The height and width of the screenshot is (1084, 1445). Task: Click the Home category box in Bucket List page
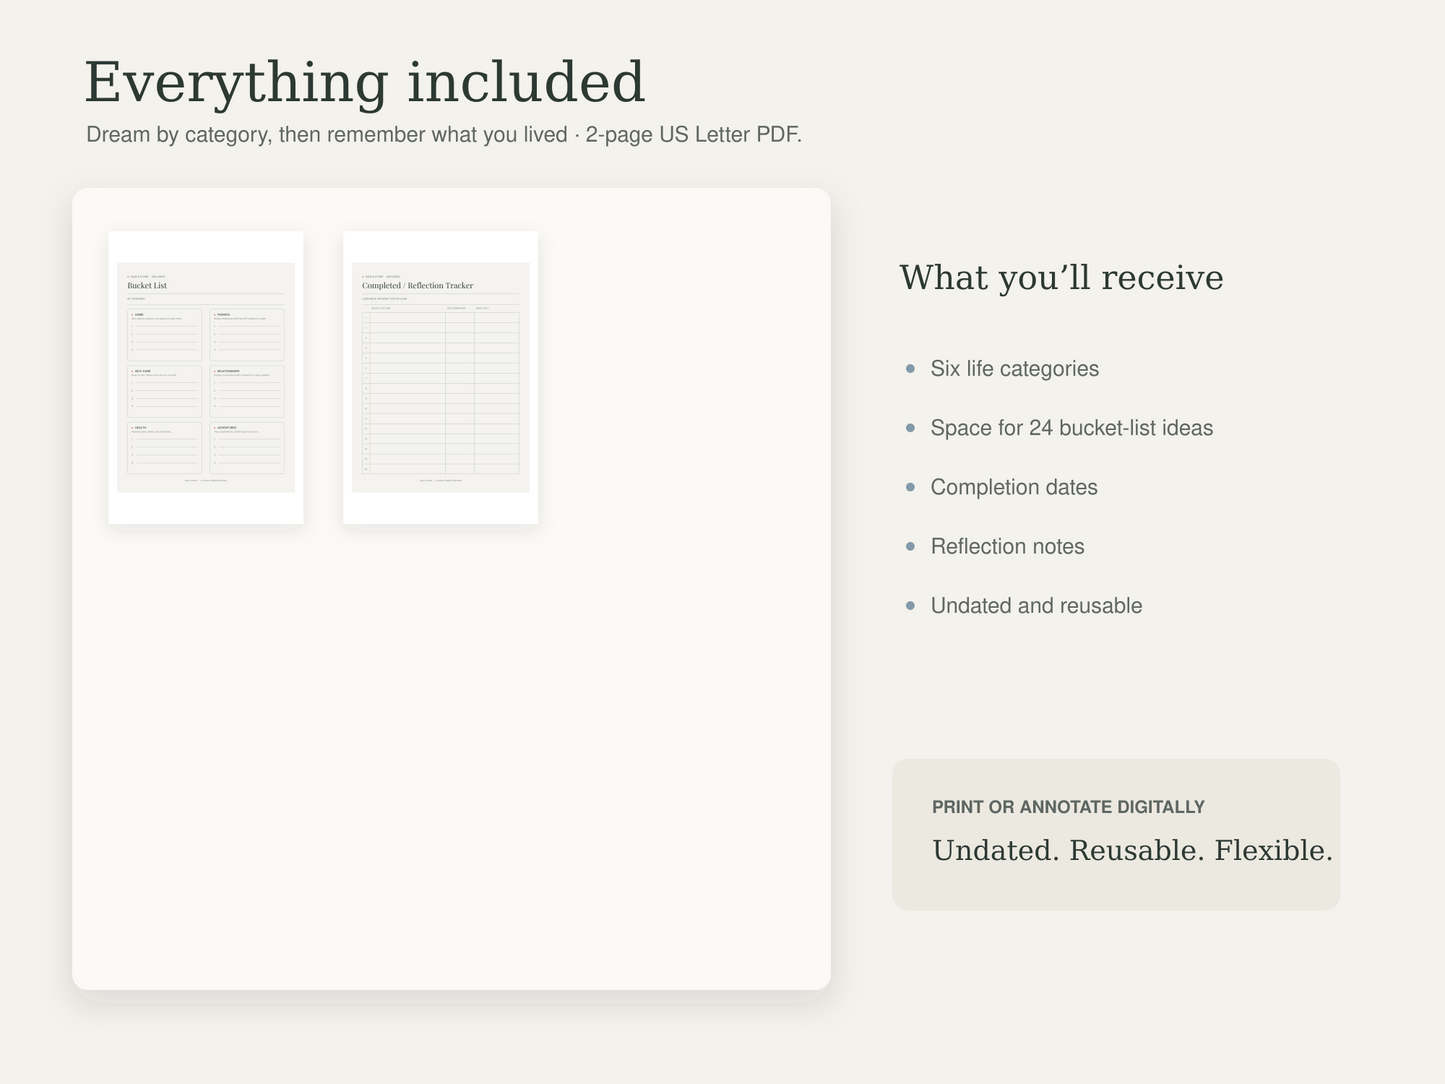pos(165,335)
